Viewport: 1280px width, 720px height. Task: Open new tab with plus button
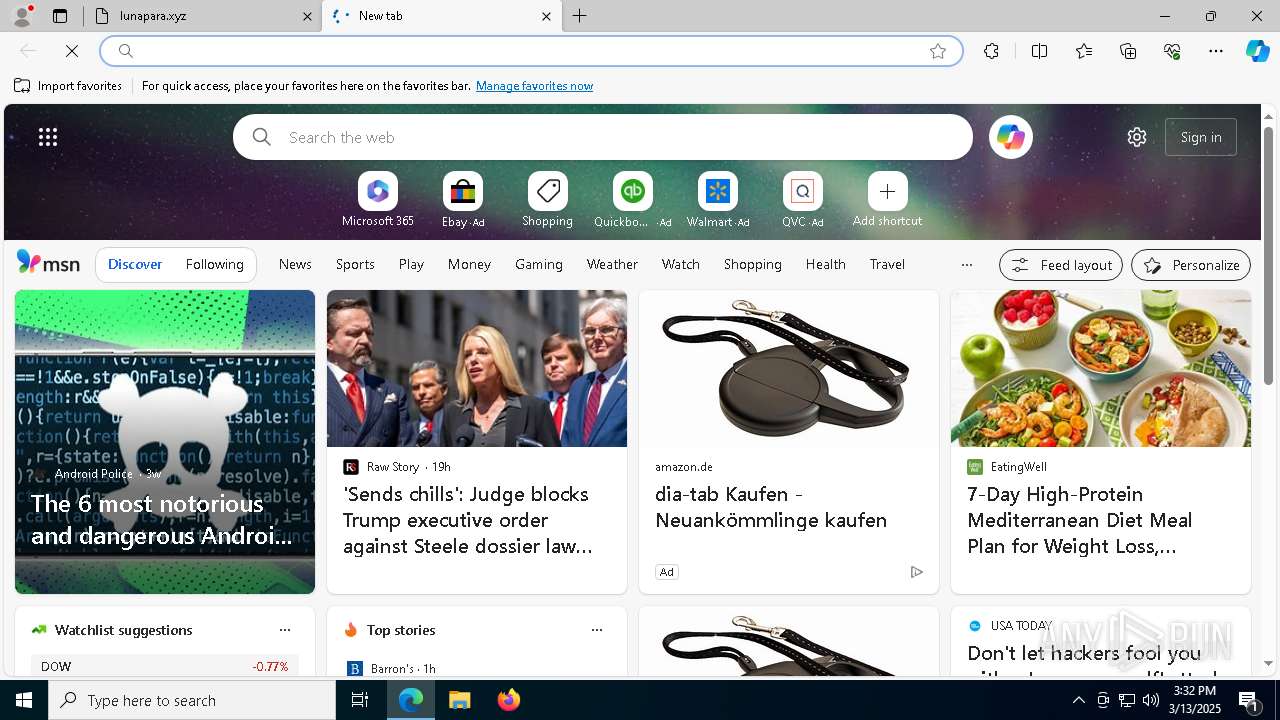click(580, 16)
